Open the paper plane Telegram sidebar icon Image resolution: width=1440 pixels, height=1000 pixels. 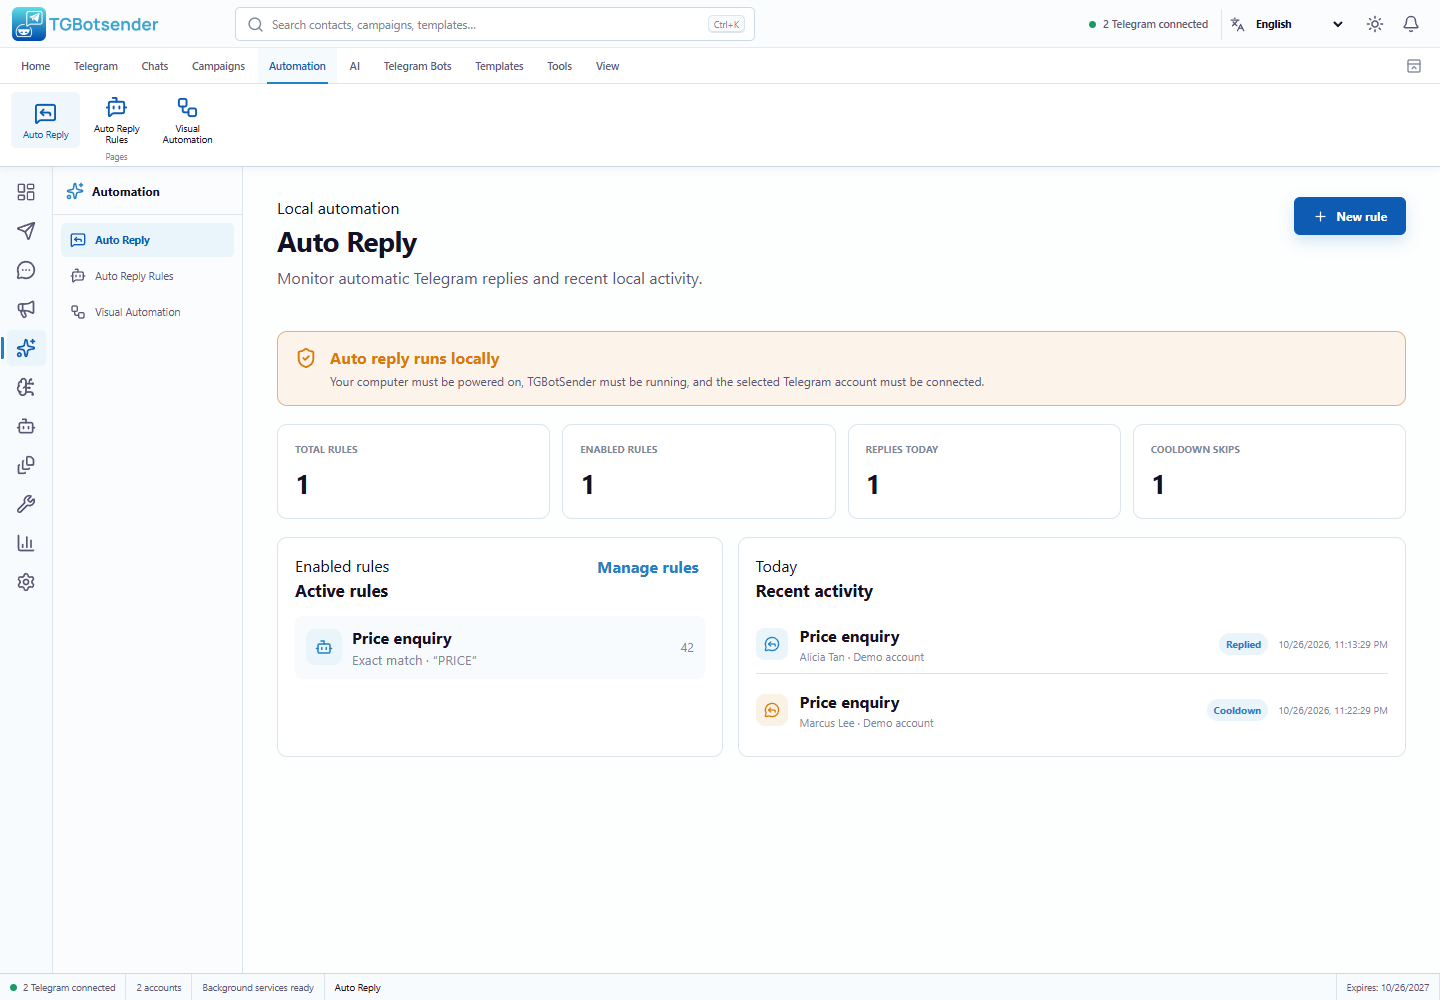[x=26, y=231]
